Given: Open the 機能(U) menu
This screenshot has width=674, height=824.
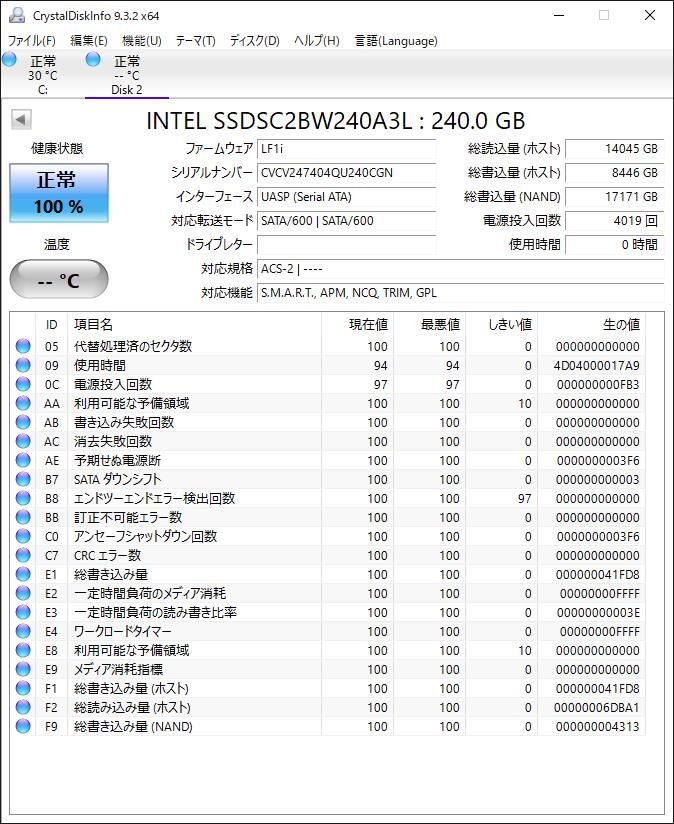Looking at the screenshot, I should pos(141,41).
